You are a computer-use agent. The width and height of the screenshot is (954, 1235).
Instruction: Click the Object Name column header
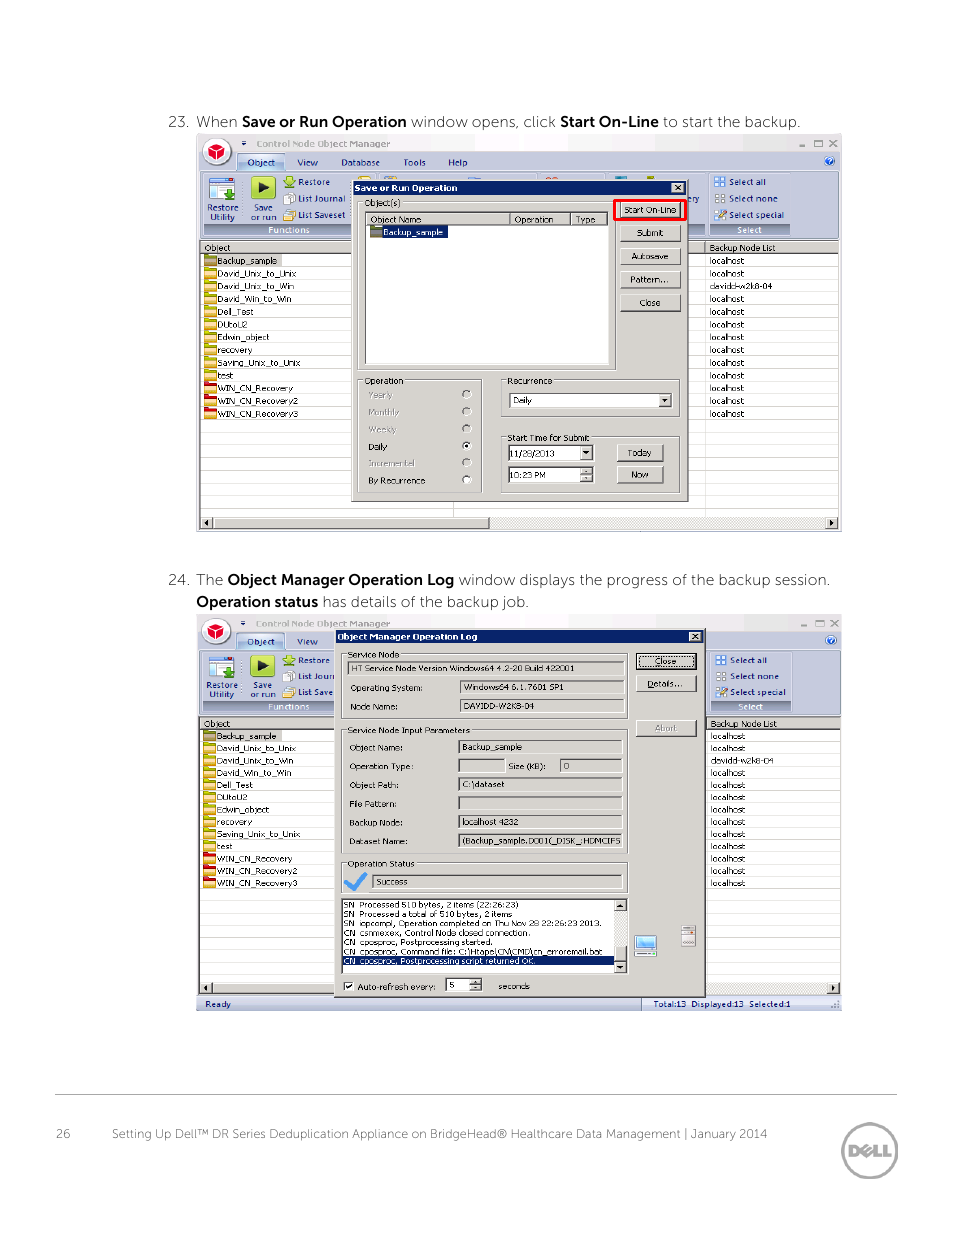pyautogui.click(x=438, y=219)
